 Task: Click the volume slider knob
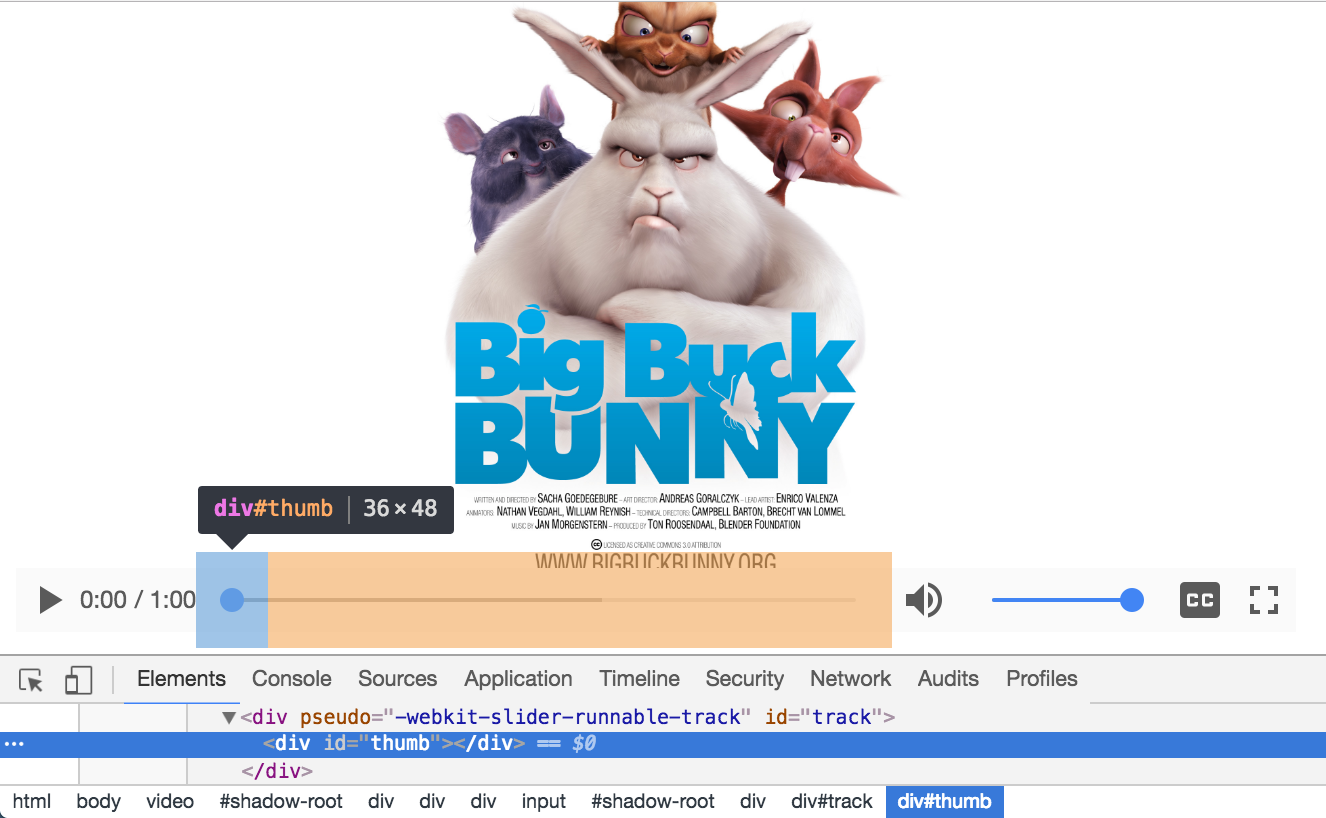[1132, 600]
